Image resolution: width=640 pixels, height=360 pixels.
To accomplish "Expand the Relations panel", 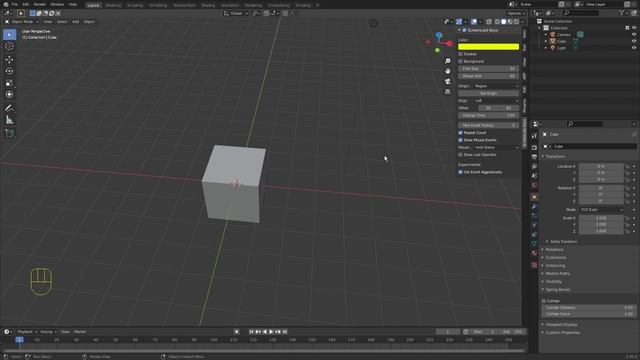I will (554, 250).
